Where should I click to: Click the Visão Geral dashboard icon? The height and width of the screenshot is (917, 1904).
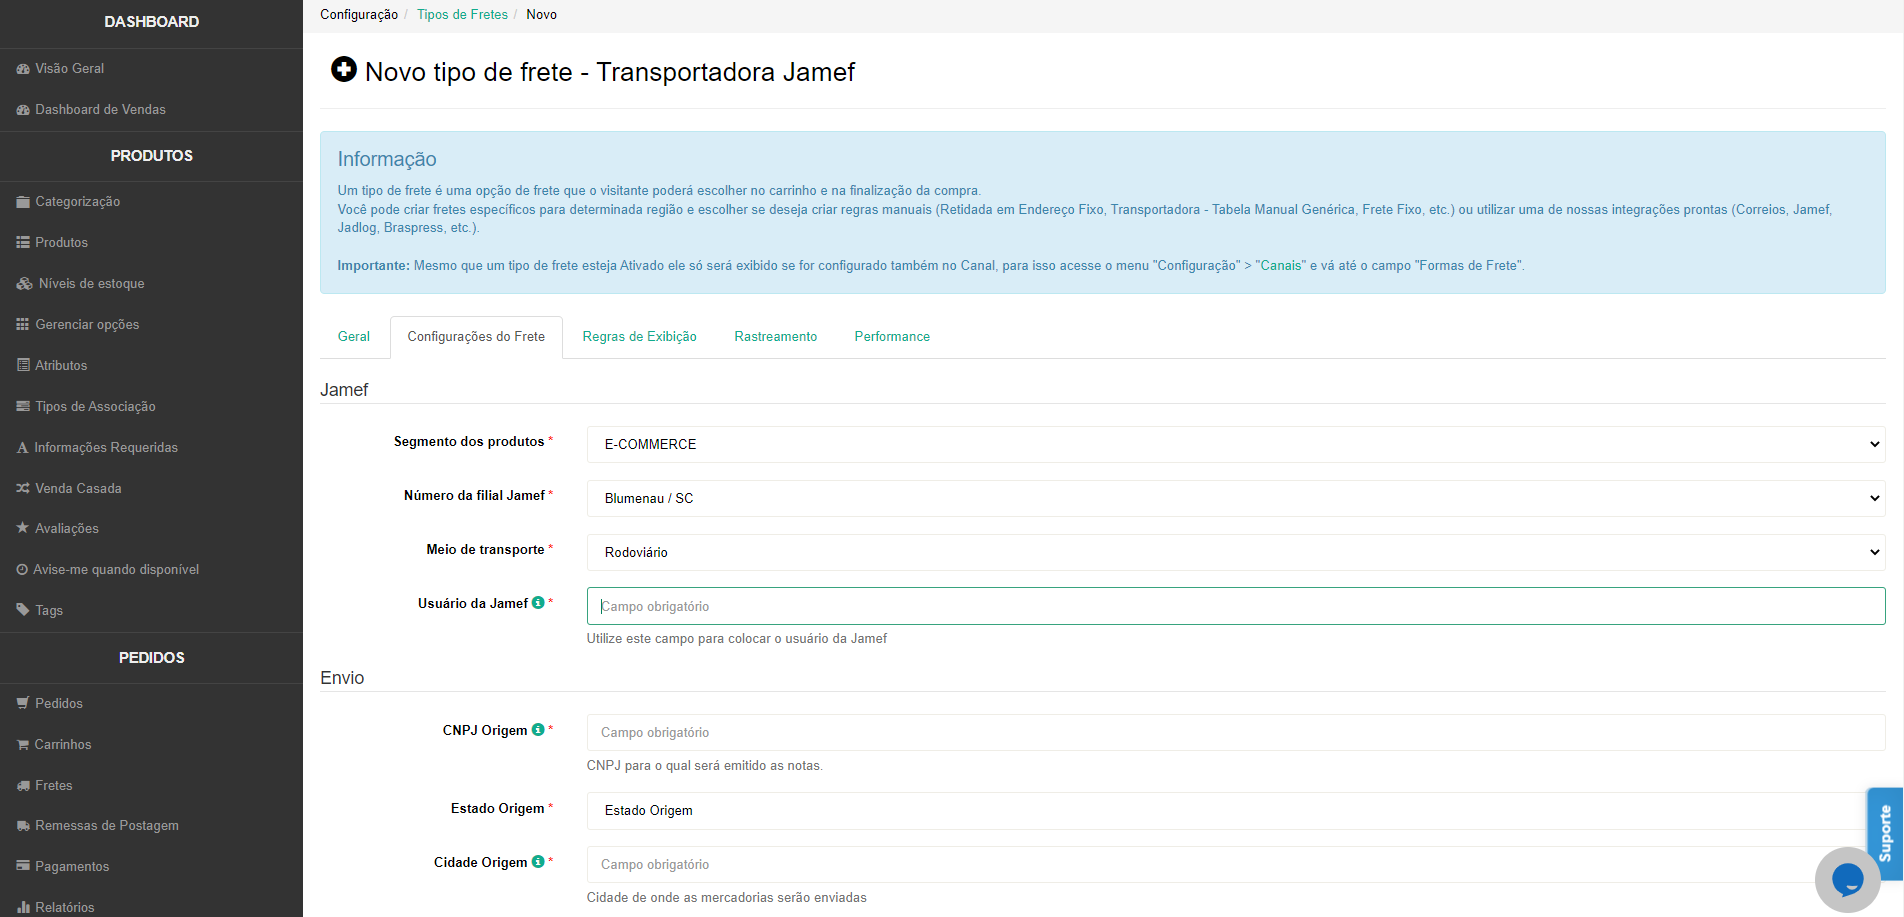(x=23, y=69)
